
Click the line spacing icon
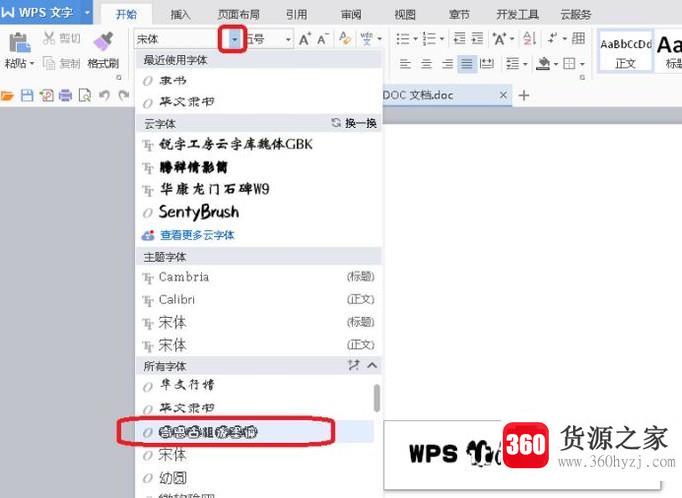point(513,64)
